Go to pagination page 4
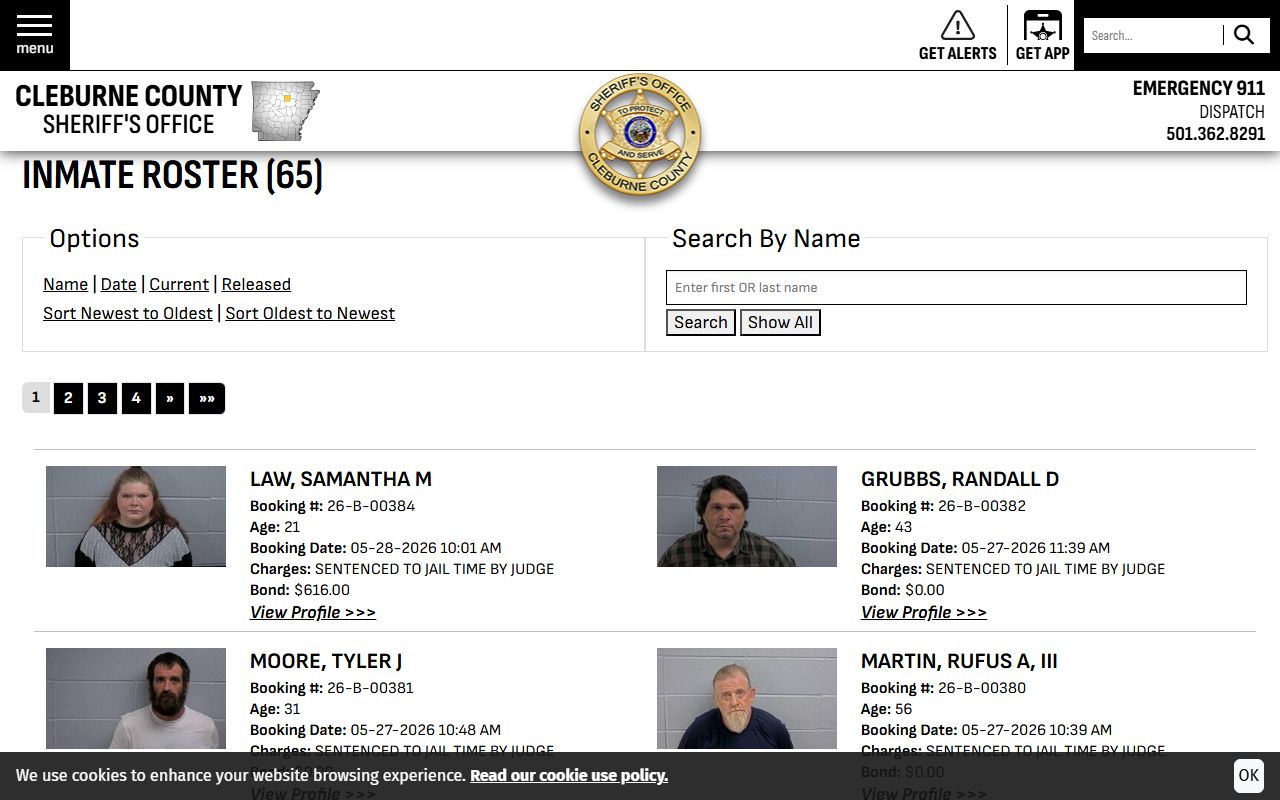Screen dimensions: 1280x800 coord(136,398)
